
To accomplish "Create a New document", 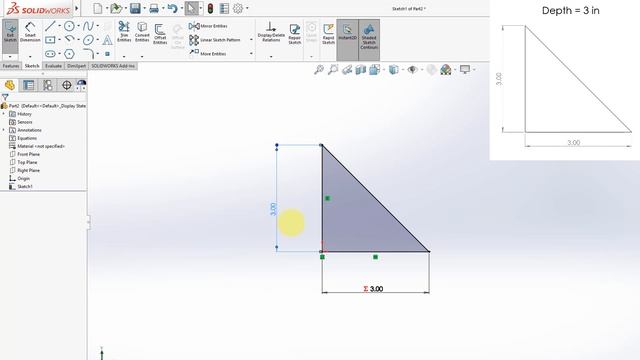I will (98, 8).
